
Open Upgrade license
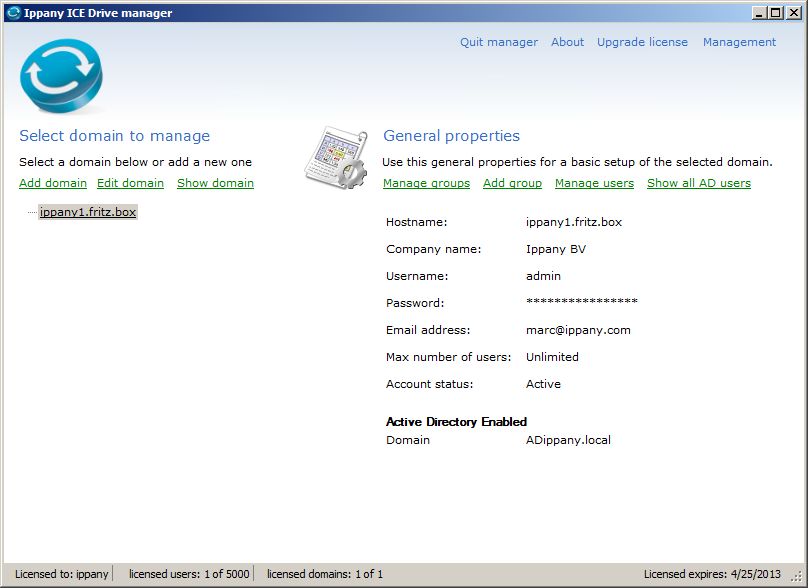(x=642, y=42)
